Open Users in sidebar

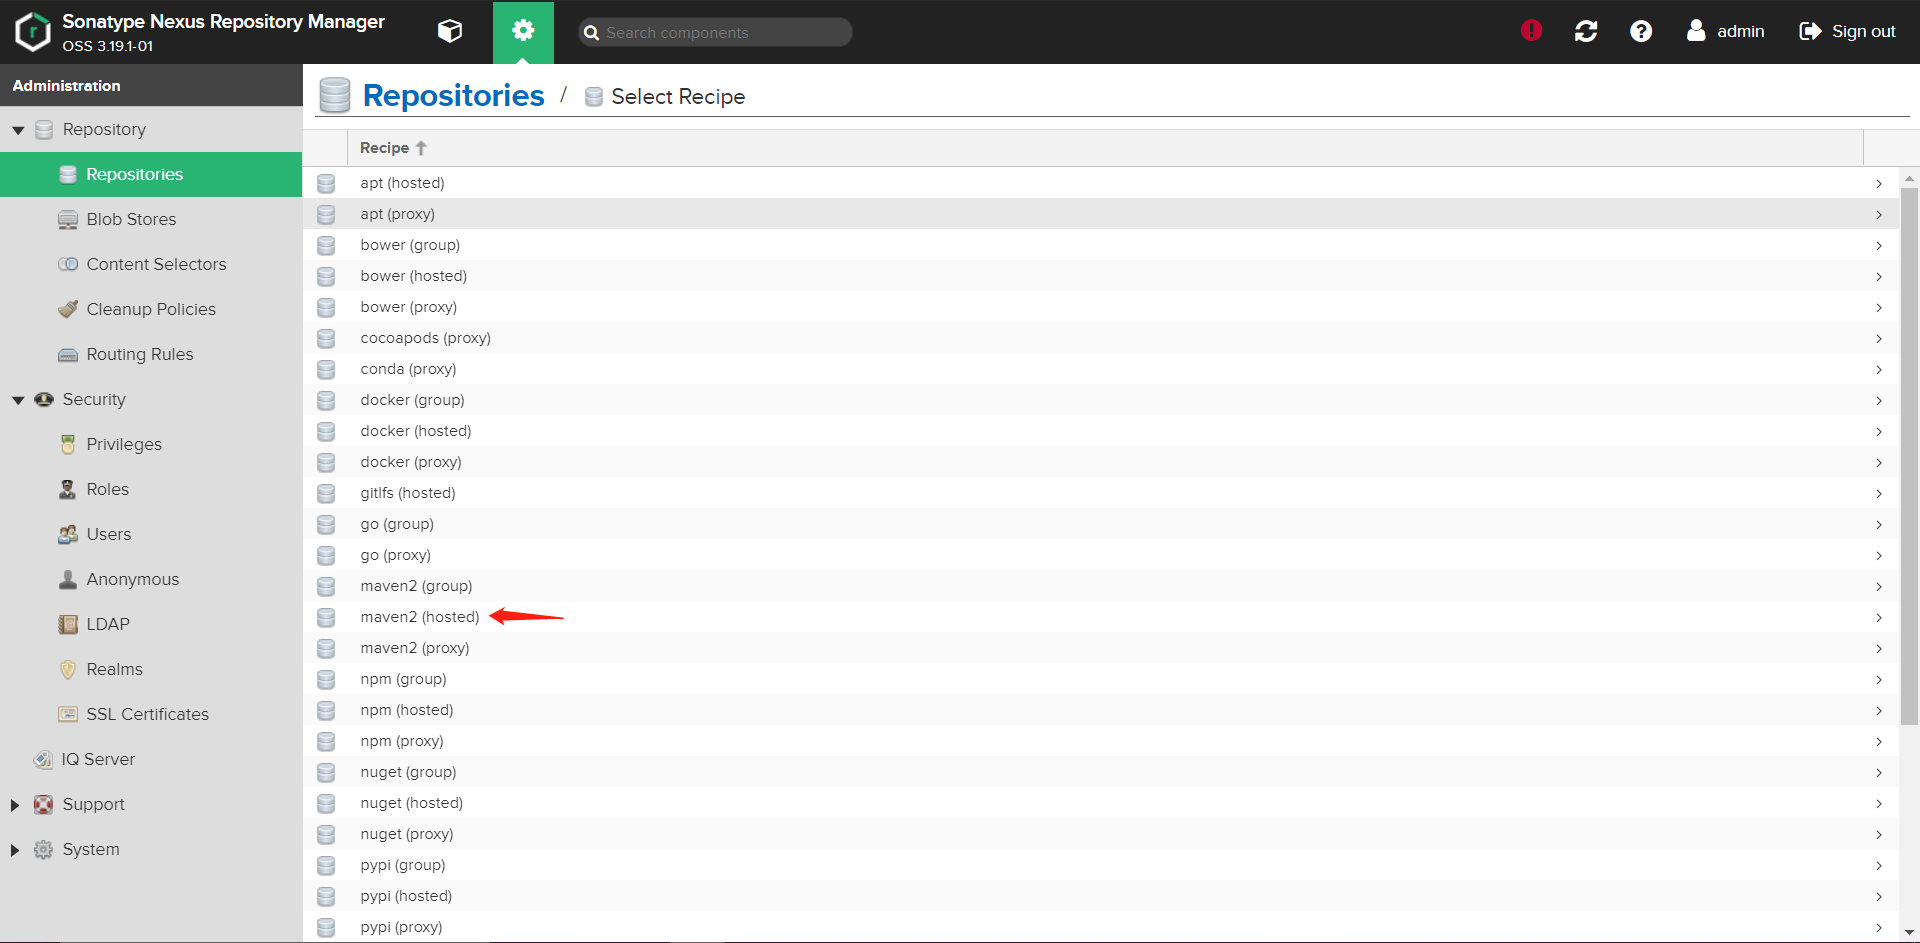[x=151, y=534]
